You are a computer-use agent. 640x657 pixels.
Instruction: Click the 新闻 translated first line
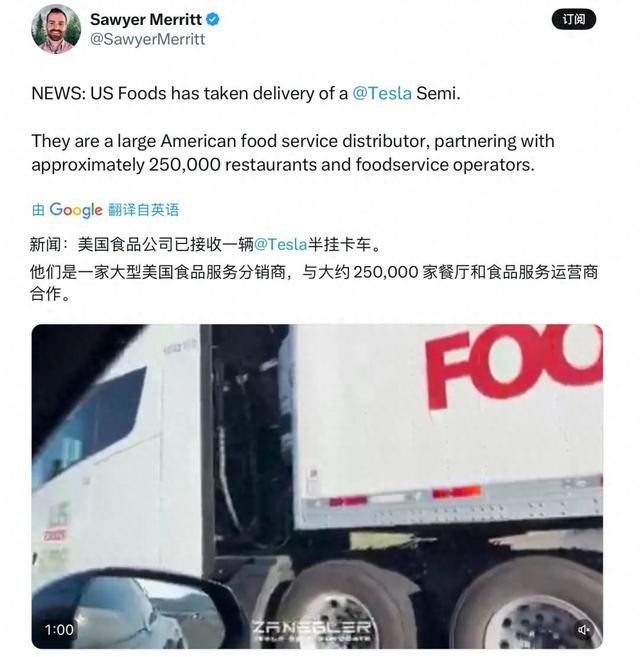point(205,244)
